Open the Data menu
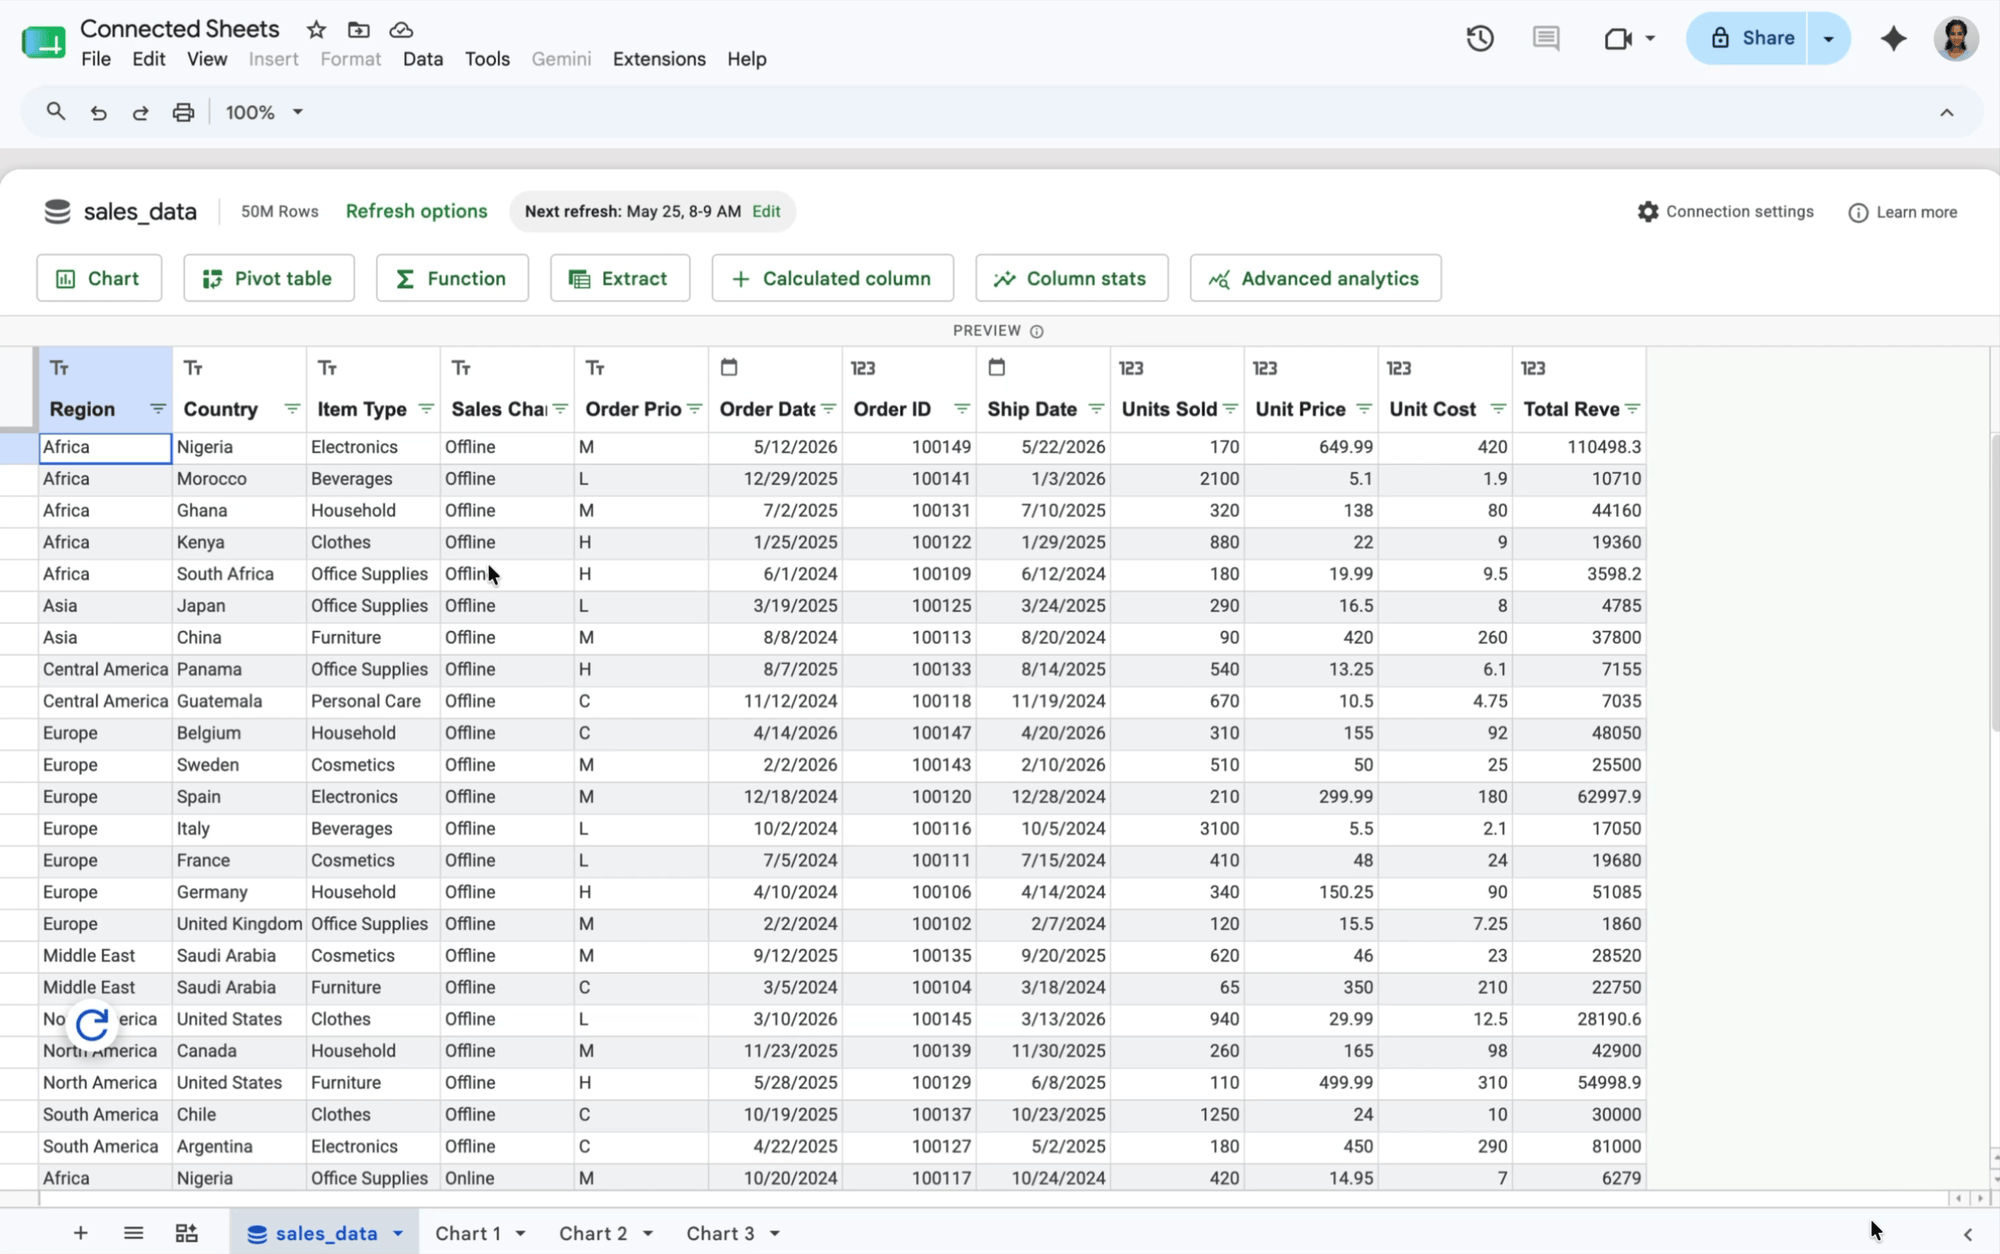 423,59
